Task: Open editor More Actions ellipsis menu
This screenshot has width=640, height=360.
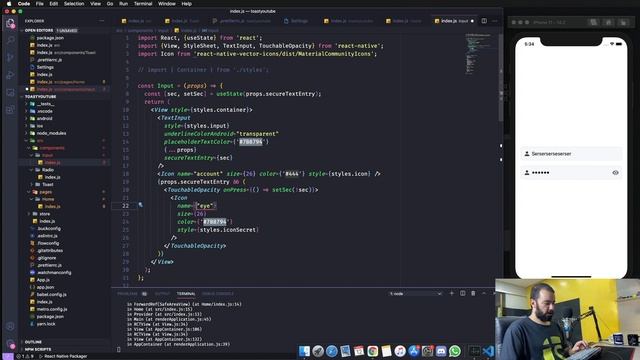Action: click(x=495, y=21)
